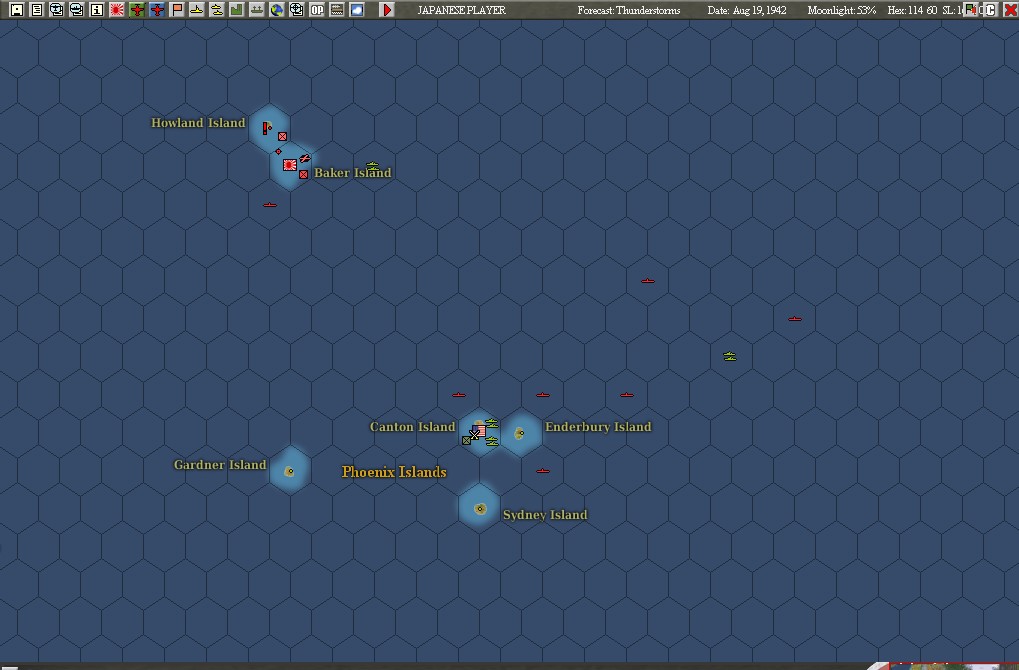Select the red crossed-square unit at Howland Island
Screen dimensions: 1019x670
[x=282, y=136]
